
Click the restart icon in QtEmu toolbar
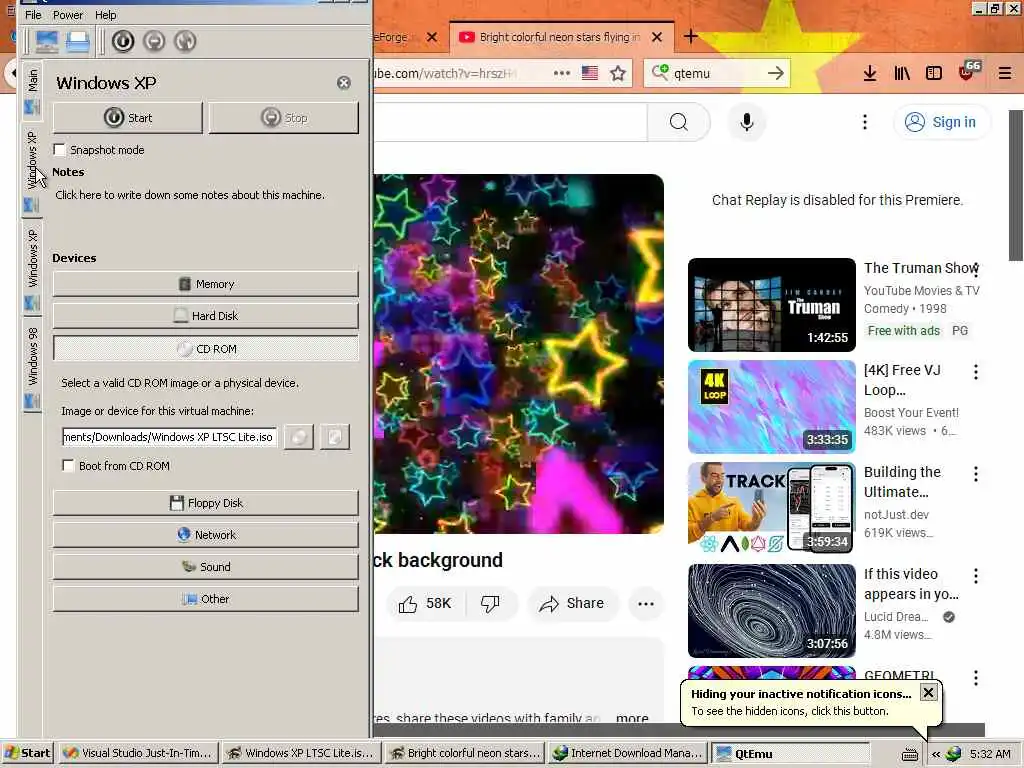pos(185,42)
